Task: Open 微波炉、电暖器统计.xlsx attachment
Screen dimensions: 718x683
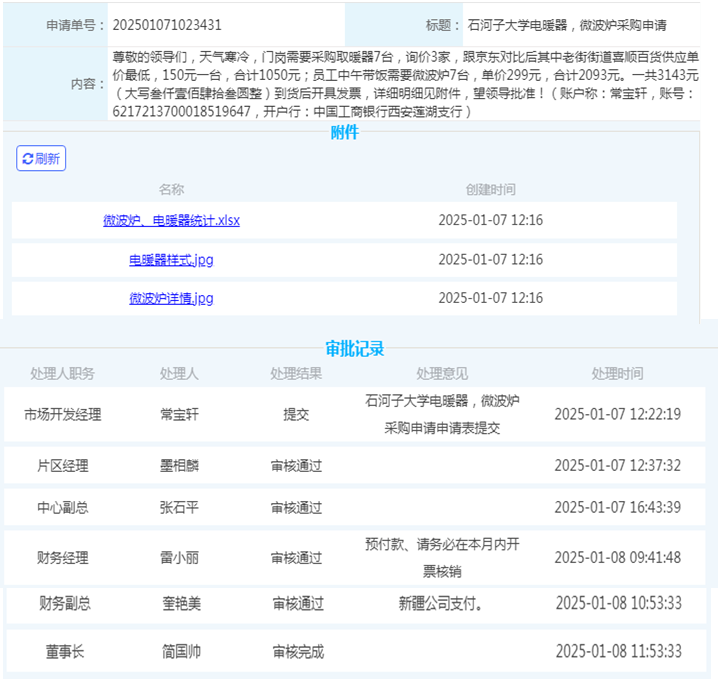Action: click(171, 220)
